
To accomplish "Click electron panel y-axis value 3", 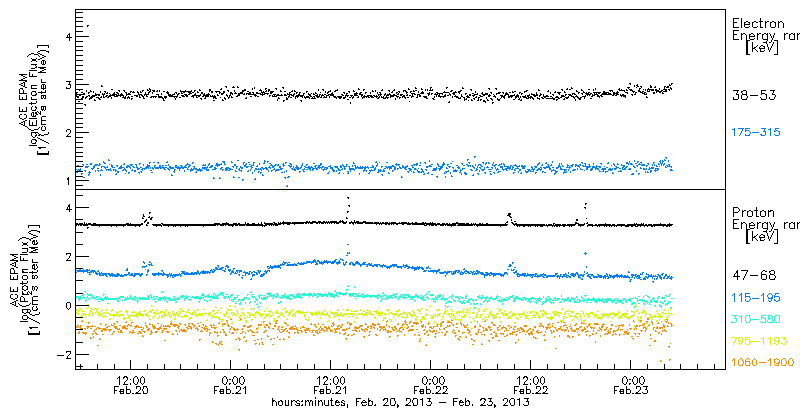I will coord(70,85).
